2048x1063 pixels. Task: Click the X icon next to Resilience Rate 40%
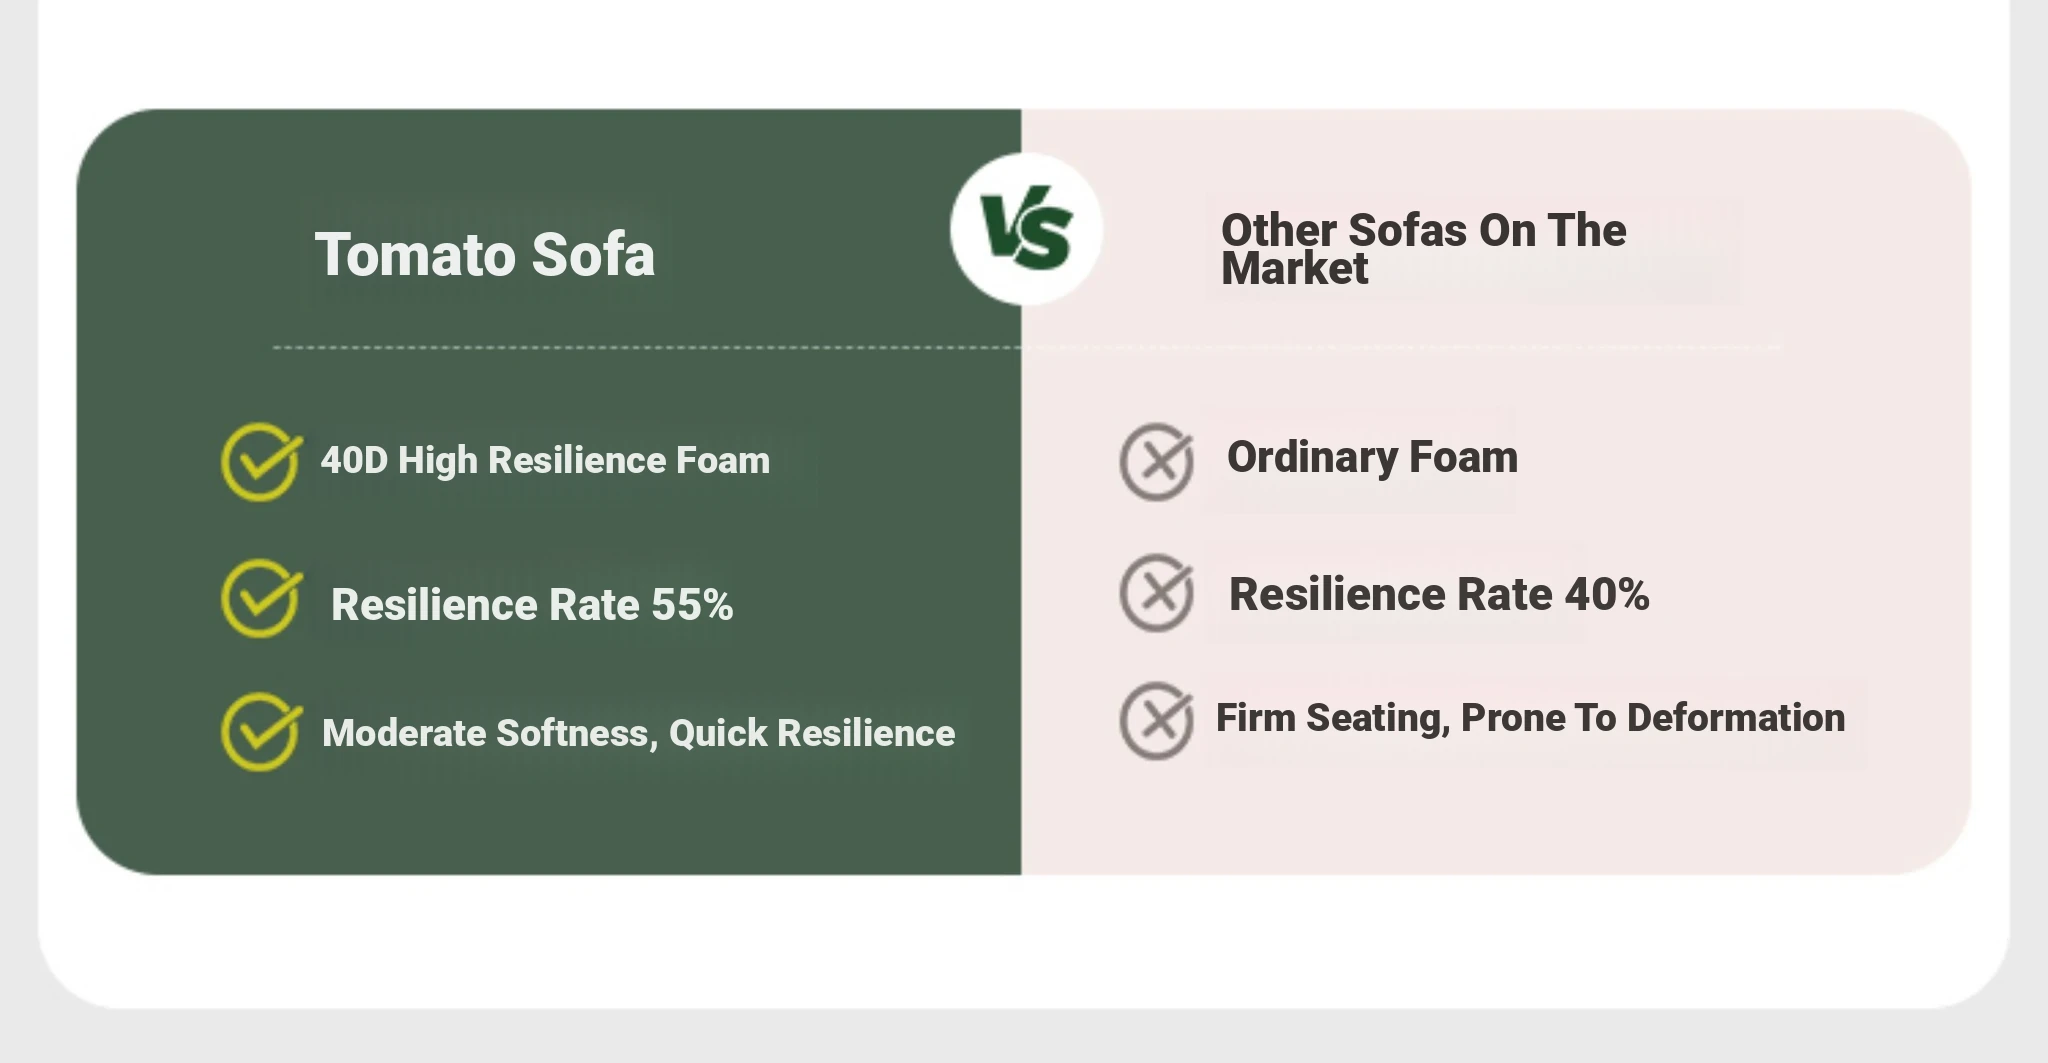tap(1156, 593)
